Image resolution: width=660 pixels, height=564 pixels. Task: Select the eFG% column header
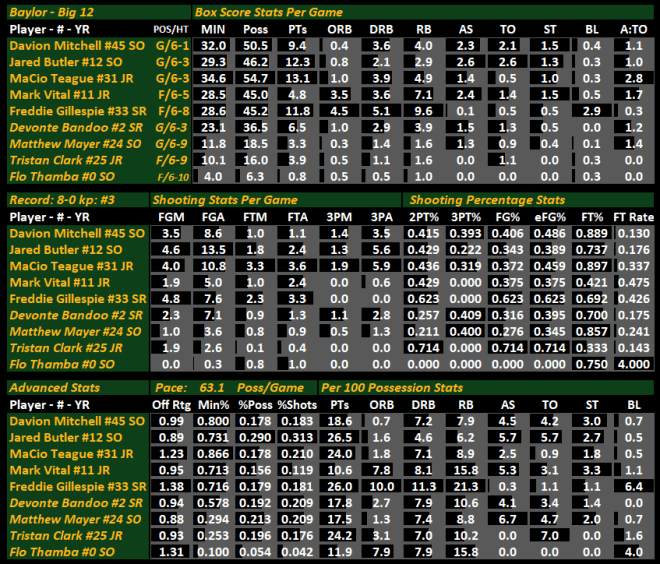[550, 217]
